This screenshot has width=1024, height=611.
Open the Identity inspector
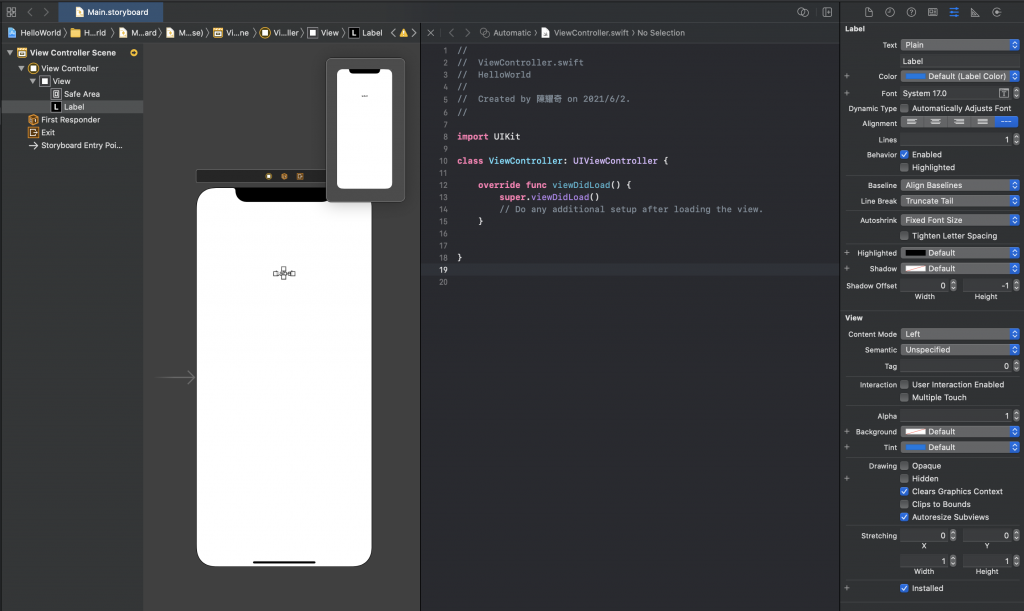(x=933, y=12)
